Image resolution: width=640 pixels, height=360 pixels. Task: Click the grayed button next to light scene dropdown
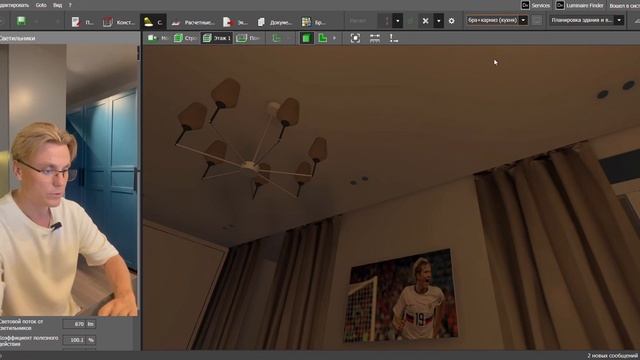click(x=537, y=20)
